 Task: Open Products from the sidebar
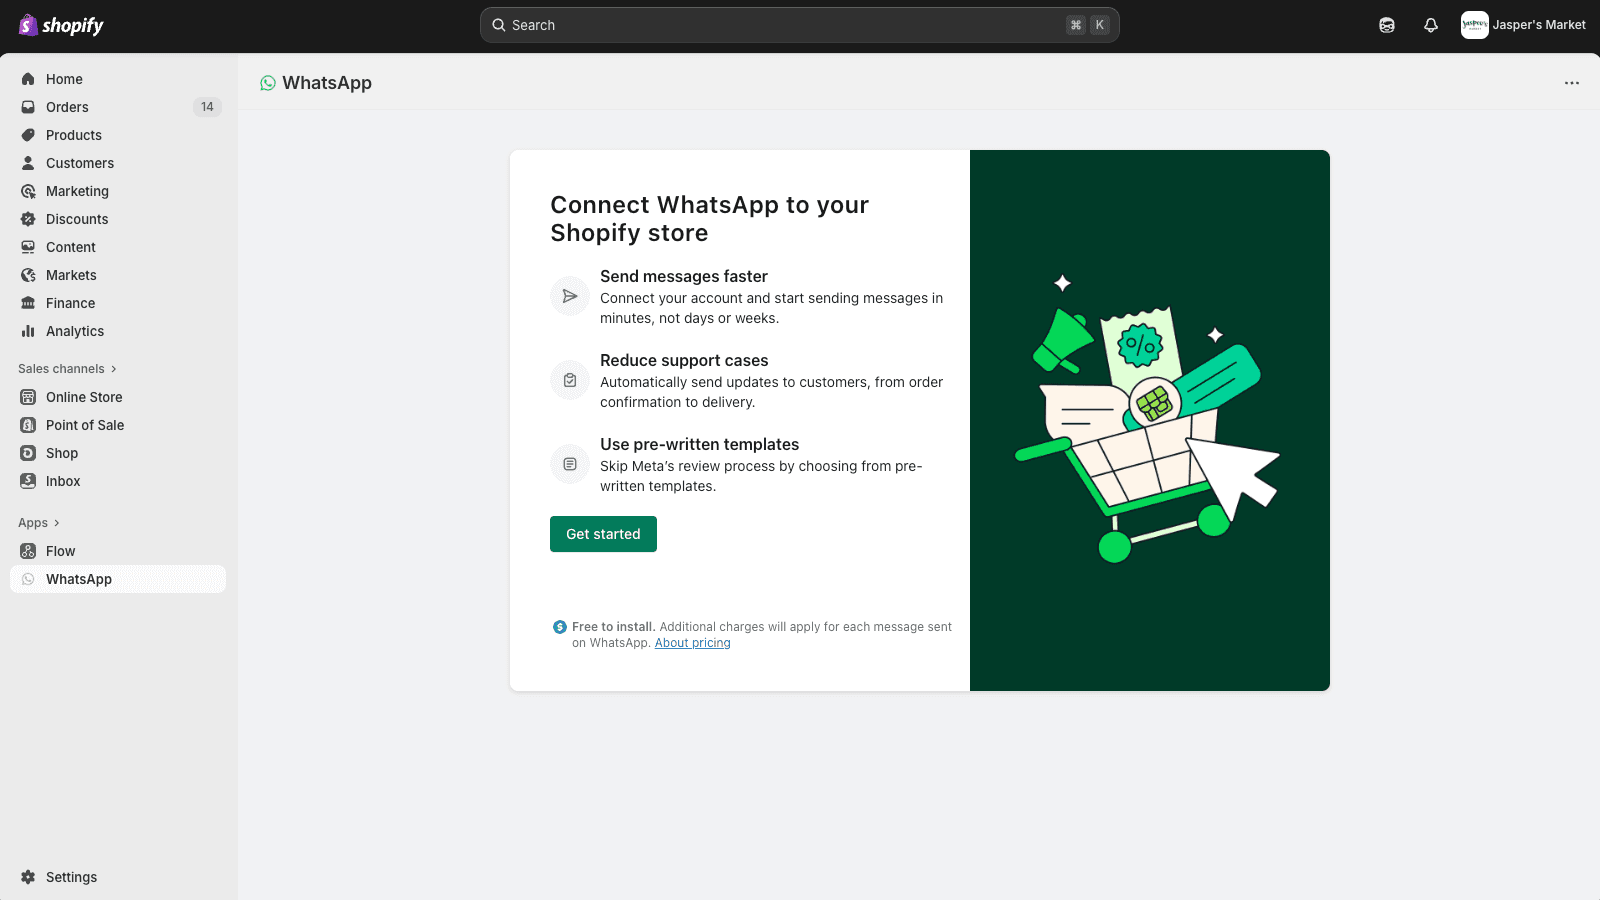[30, 135]
